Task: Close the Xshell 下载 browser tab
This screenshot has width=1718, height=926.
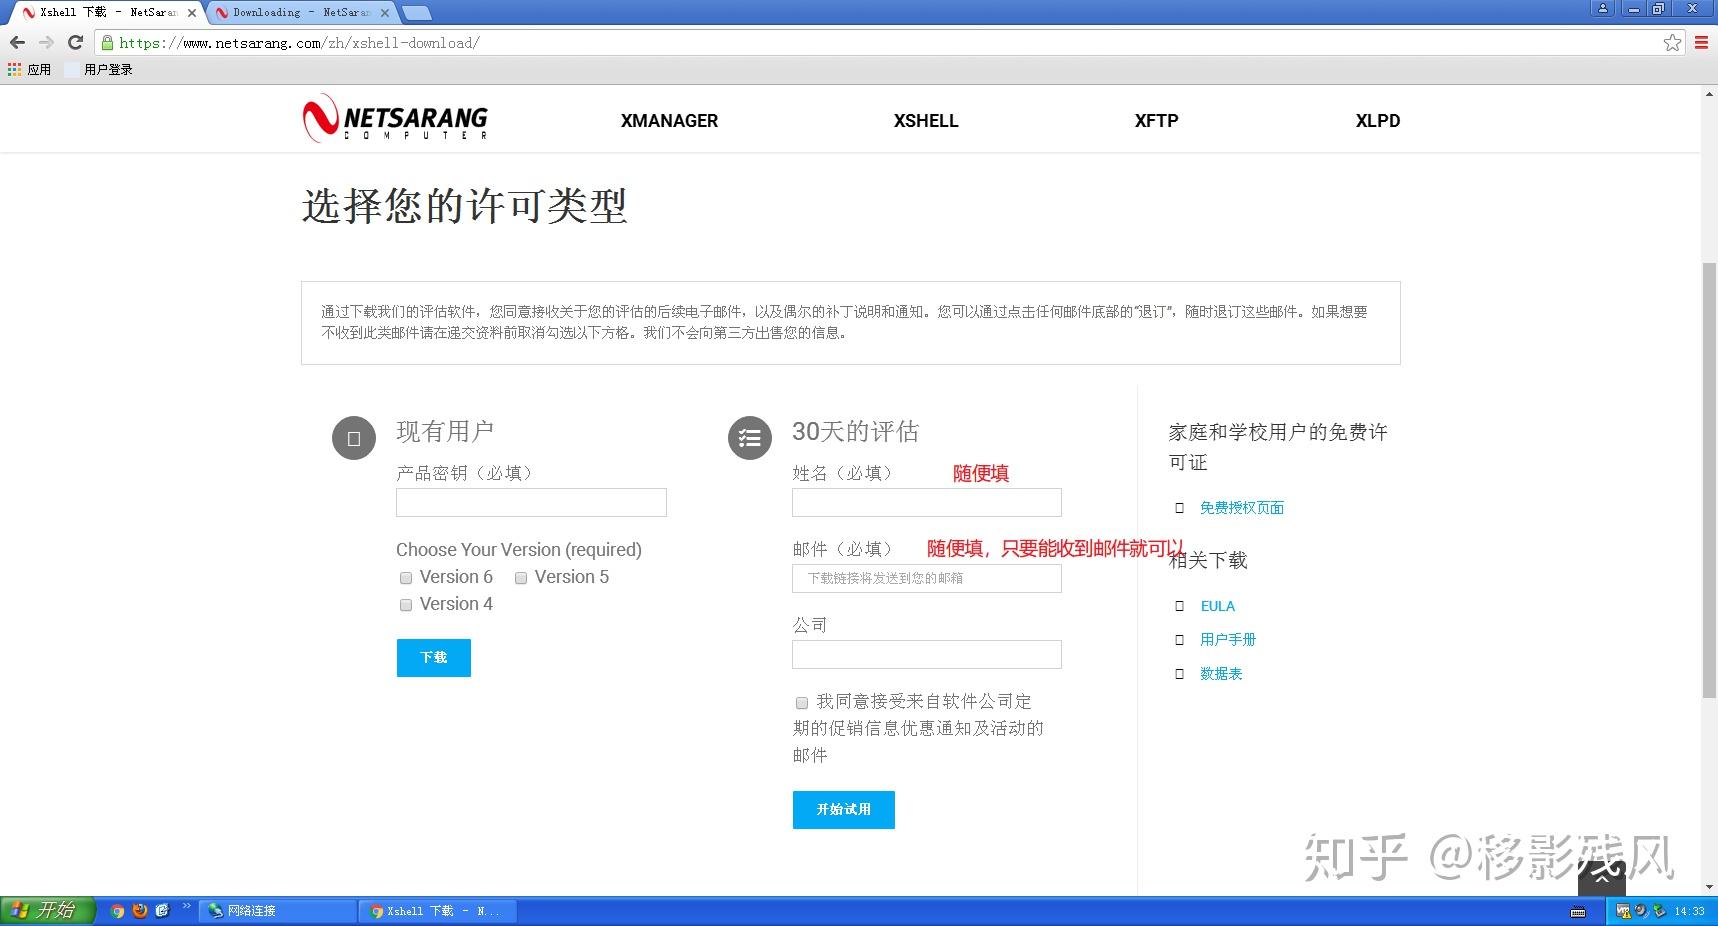Action: click(192, 13)
